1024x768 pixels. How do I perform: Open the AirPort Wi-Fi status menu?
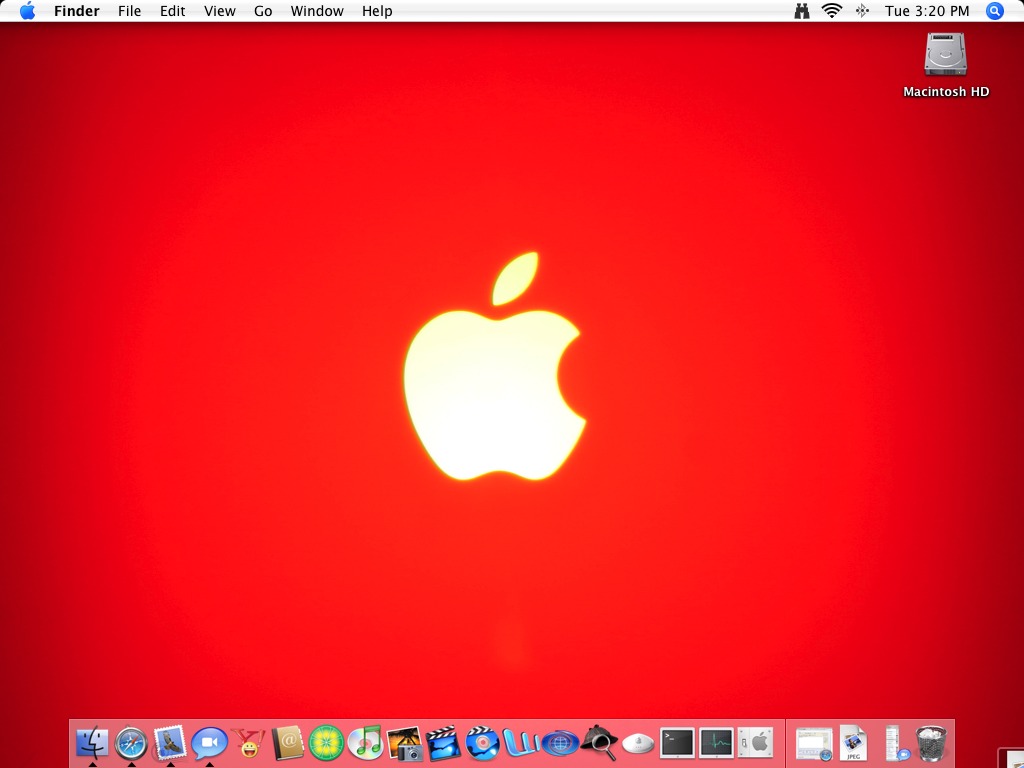[831, 11]
